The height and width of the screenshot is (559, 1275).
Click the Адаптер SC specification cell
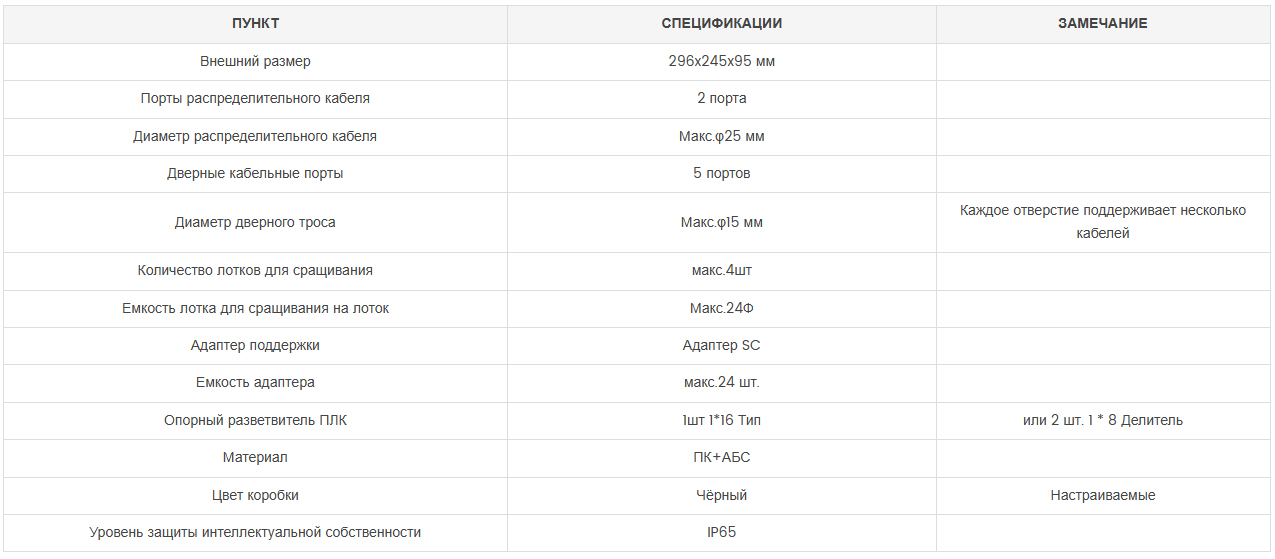[722, 346]
